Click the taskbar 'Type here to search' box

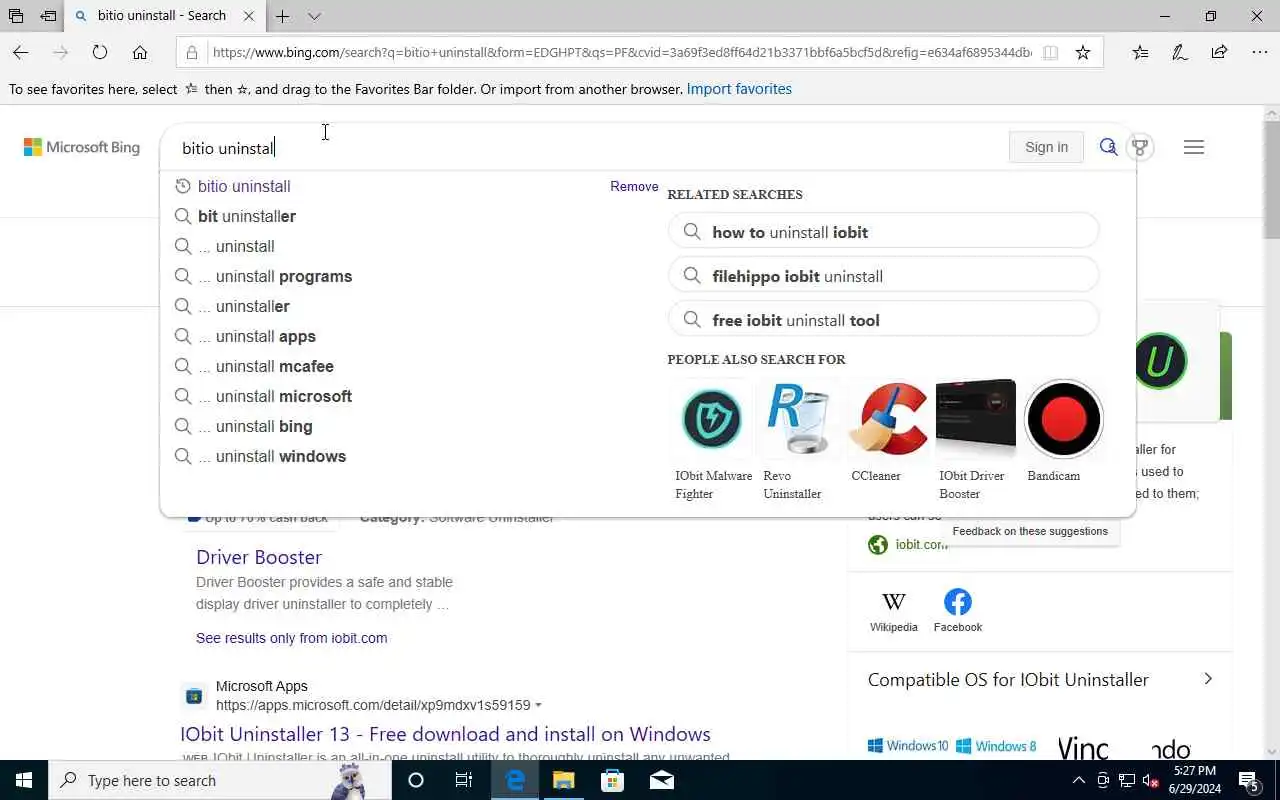pos(220,780)
